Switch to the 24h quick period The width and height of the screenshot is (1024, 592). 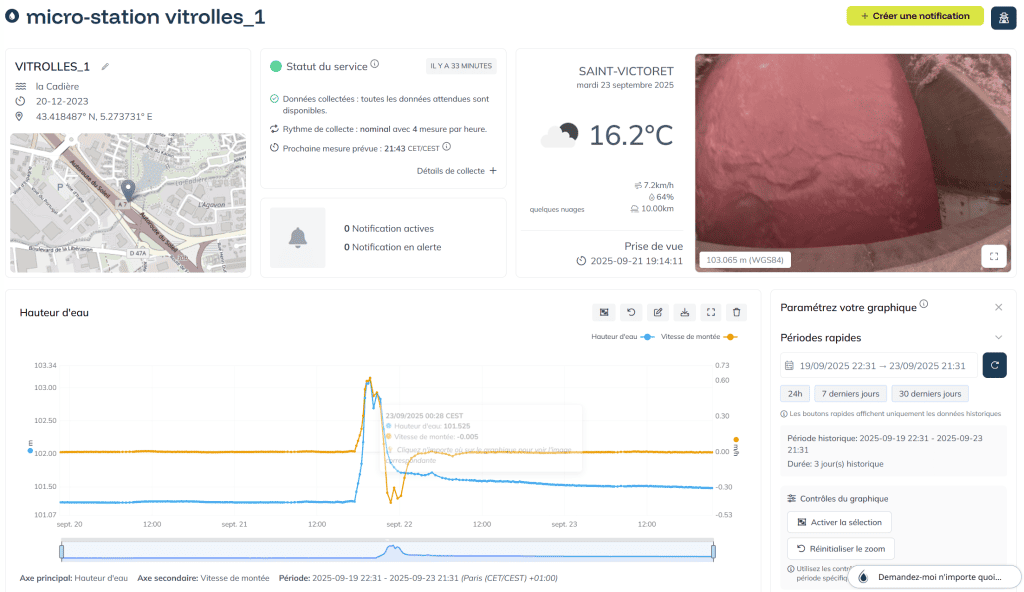(794, 393)
